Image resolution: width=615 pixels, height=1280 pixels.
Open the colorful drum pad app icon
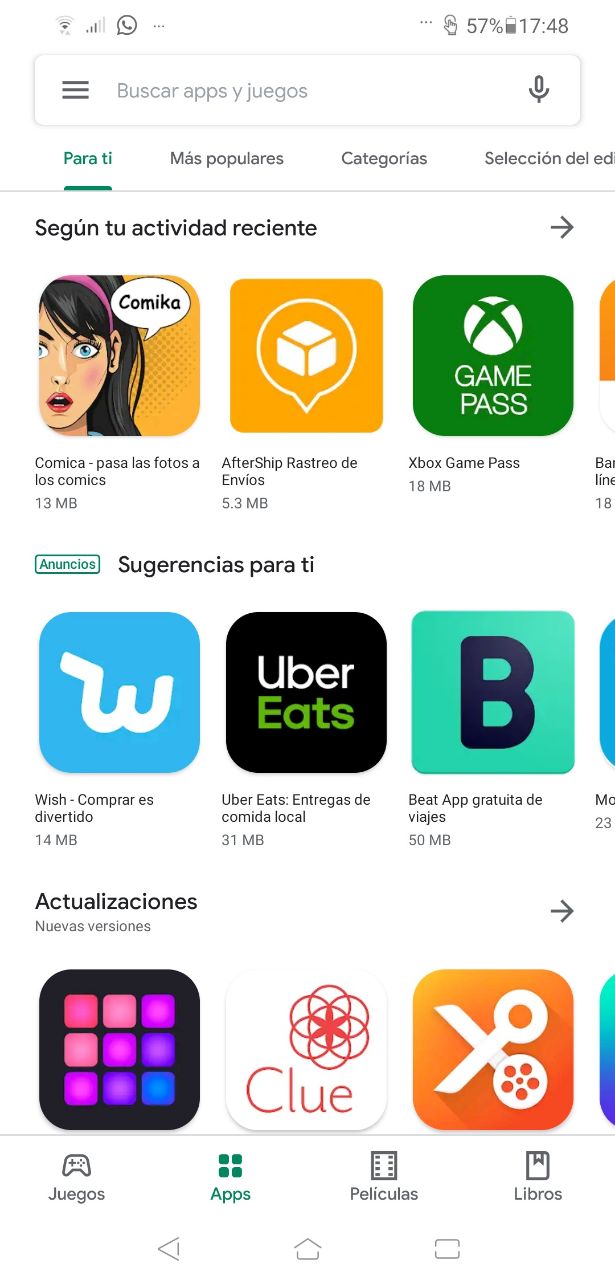point(119,1050)
